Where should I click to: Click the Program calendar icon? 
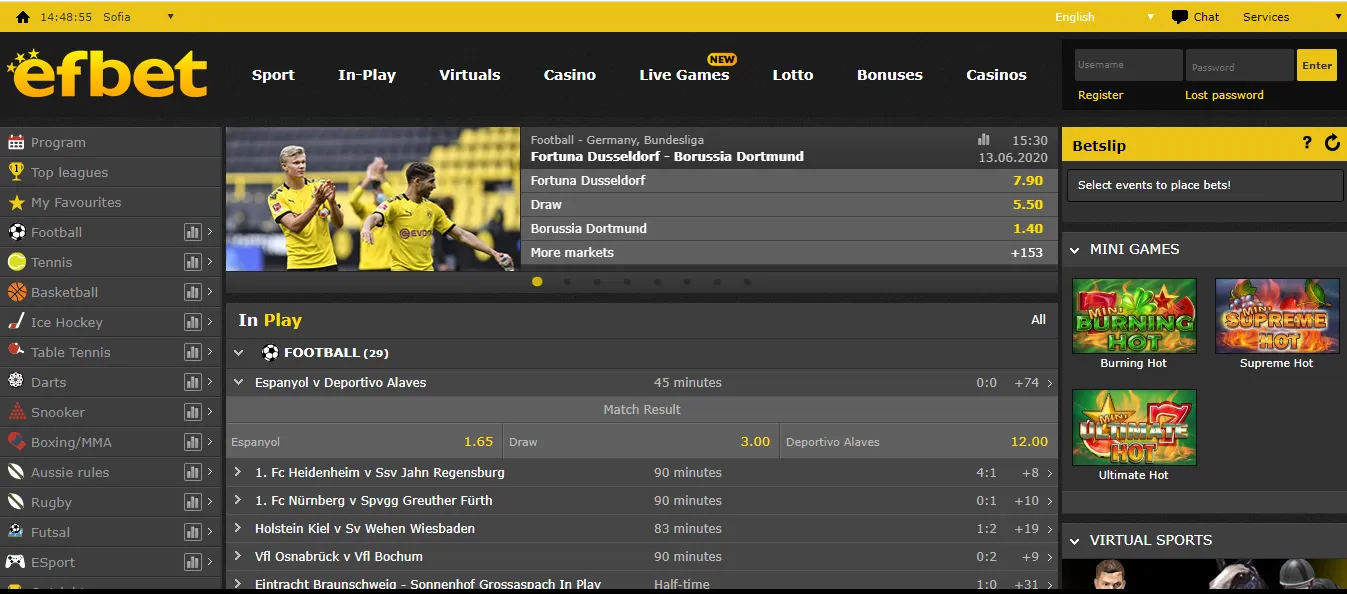pyautogui.click(x=16, y=142)
